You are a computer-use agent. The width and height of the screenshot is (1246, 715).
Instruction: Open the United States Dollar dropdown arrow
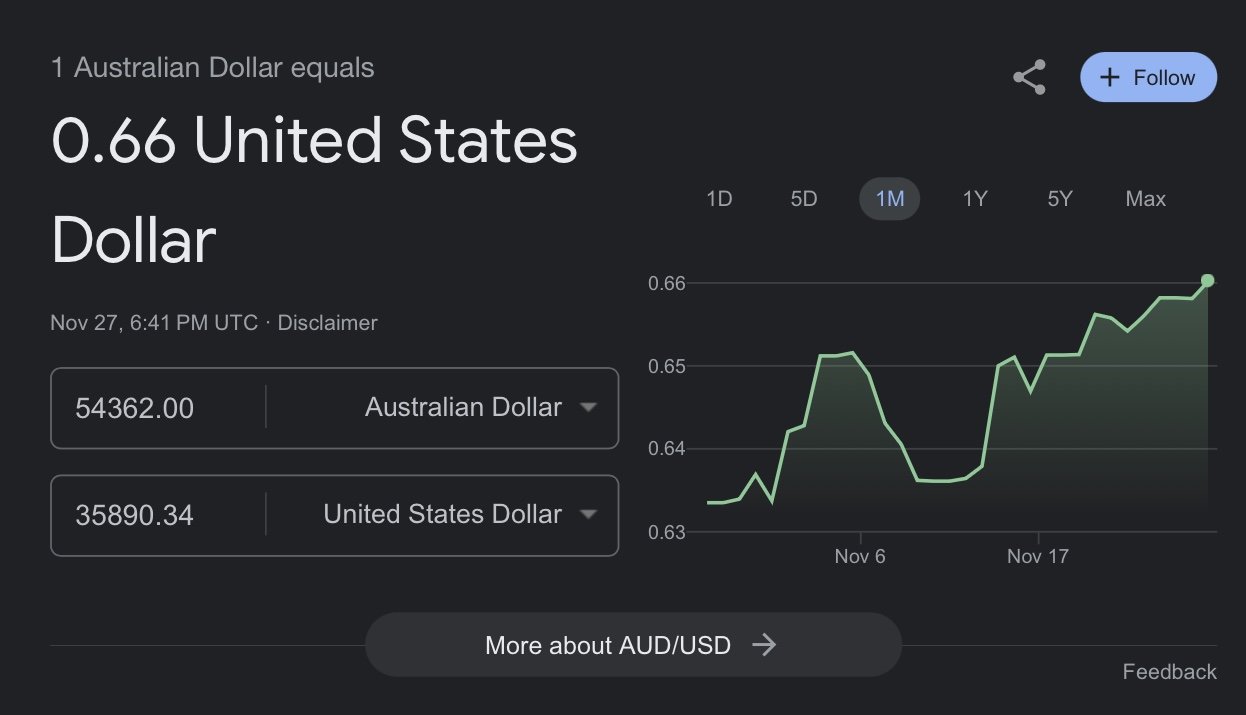[588, 514]
